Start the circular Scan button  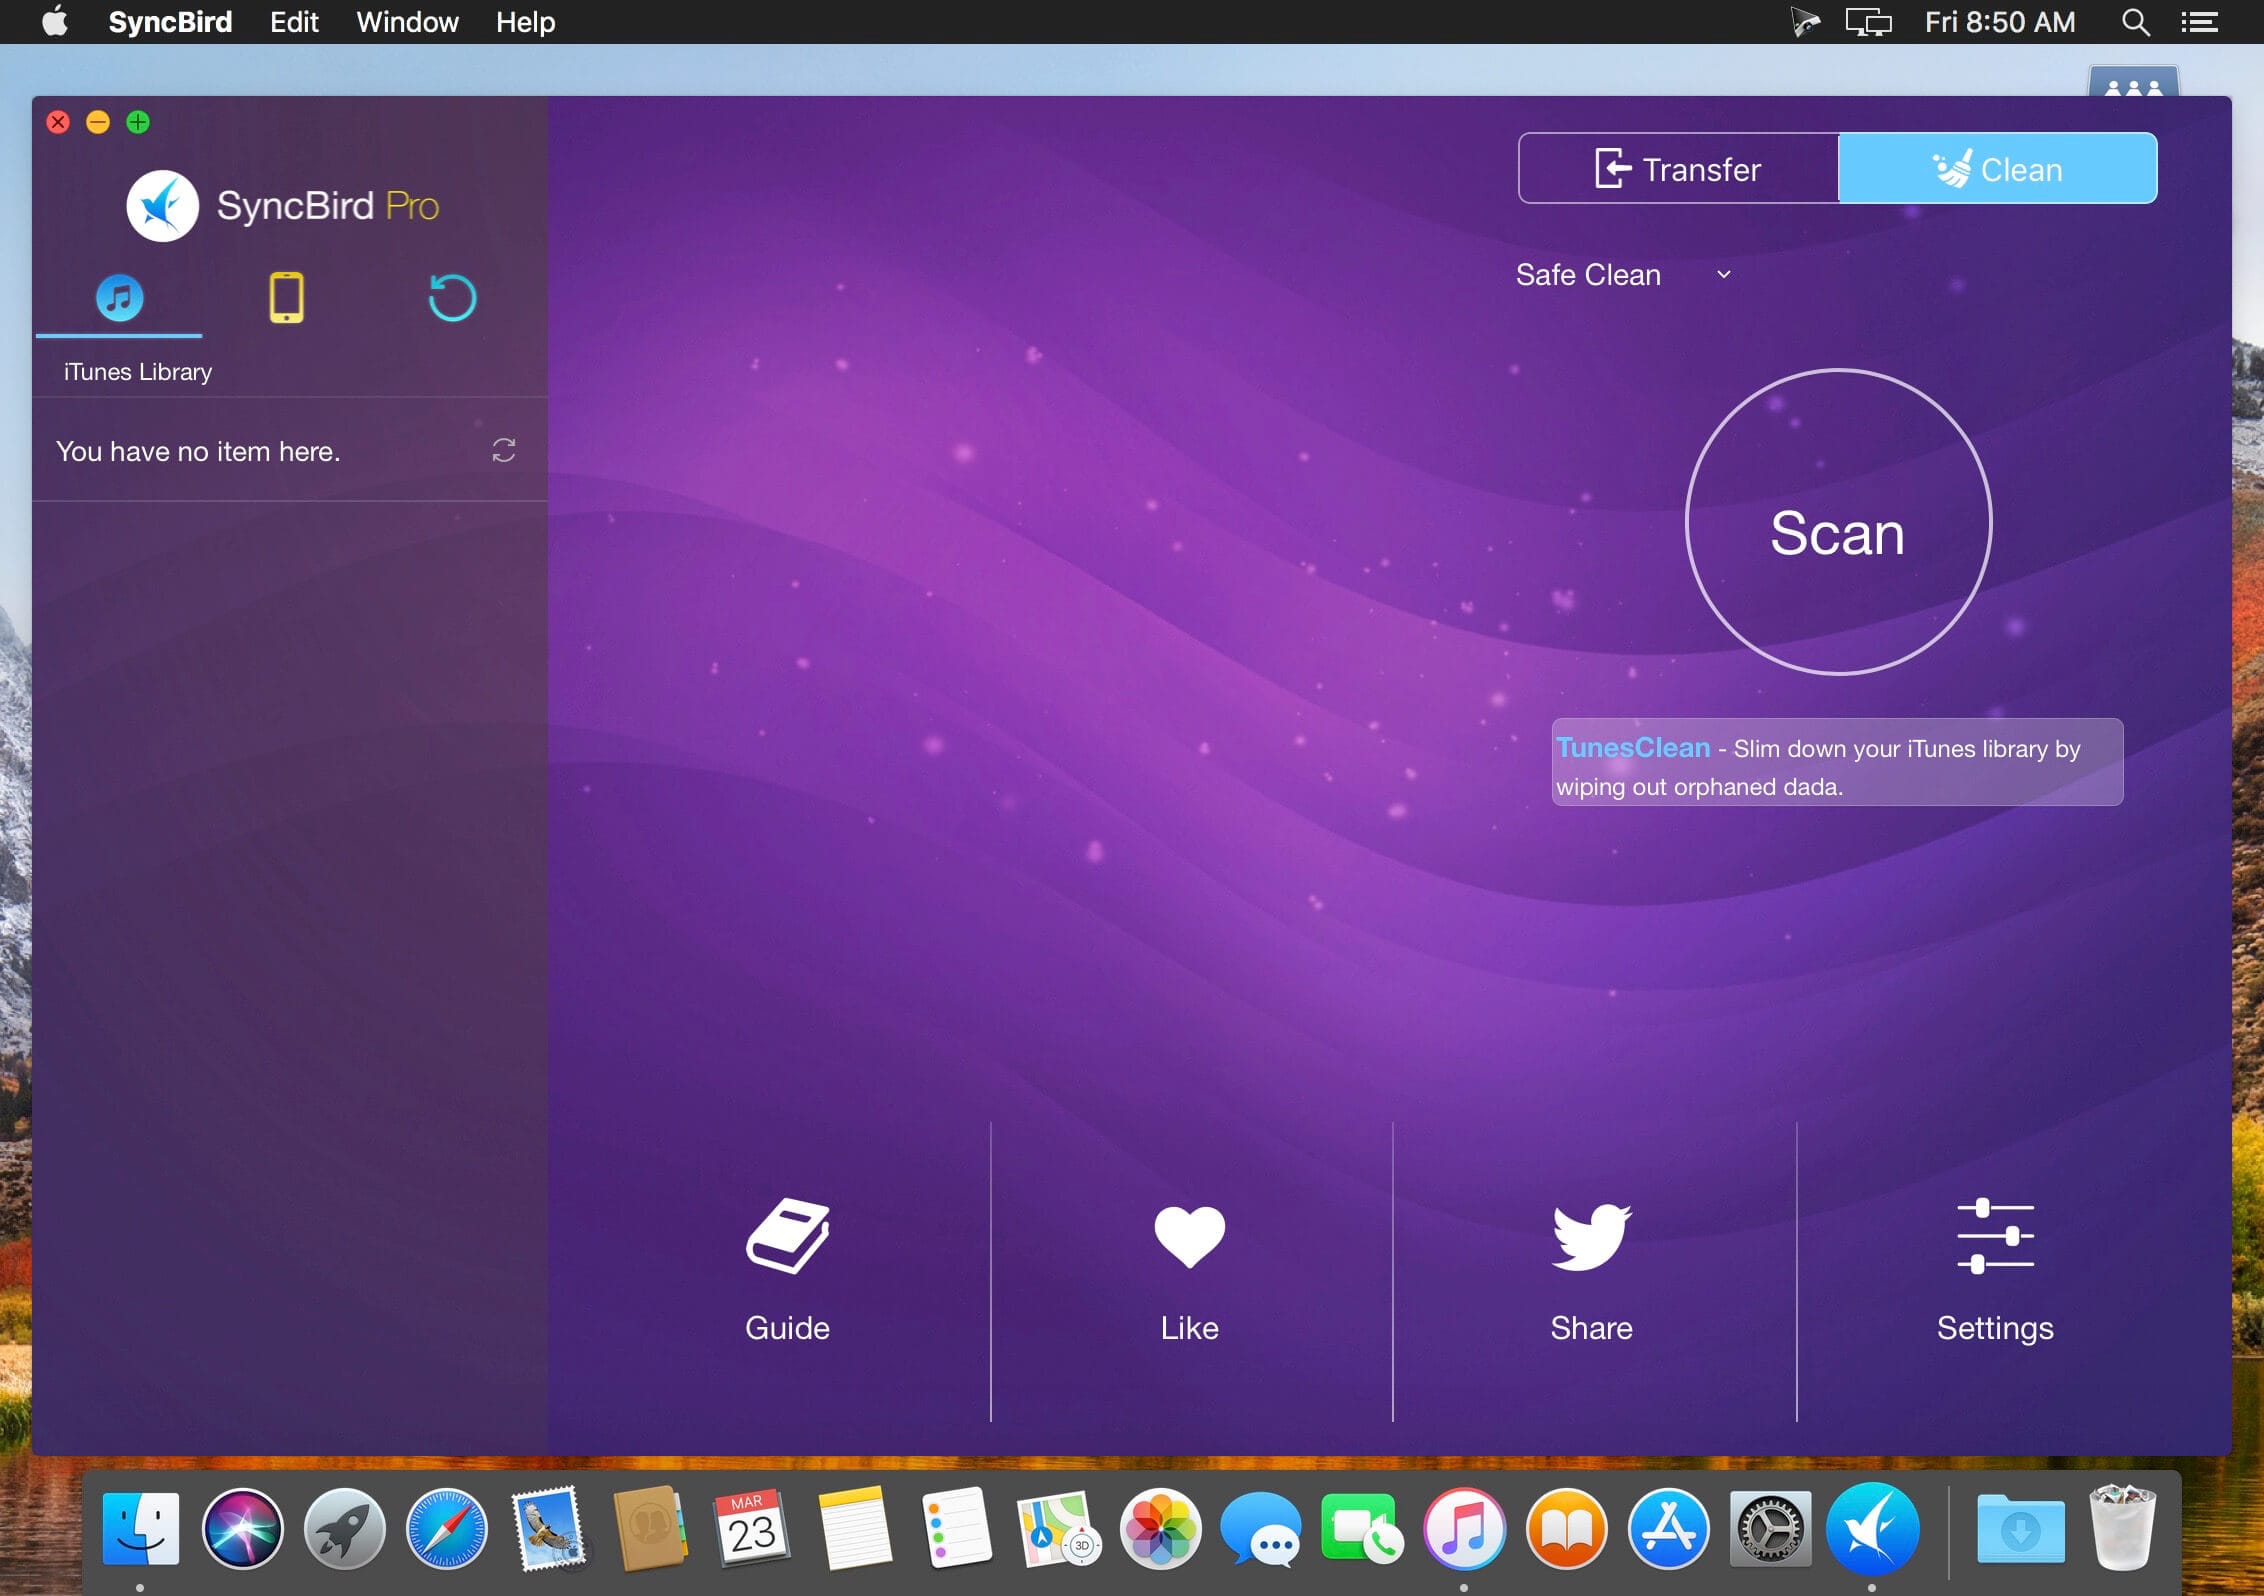pyautogui.click(x=1838, y=522)
